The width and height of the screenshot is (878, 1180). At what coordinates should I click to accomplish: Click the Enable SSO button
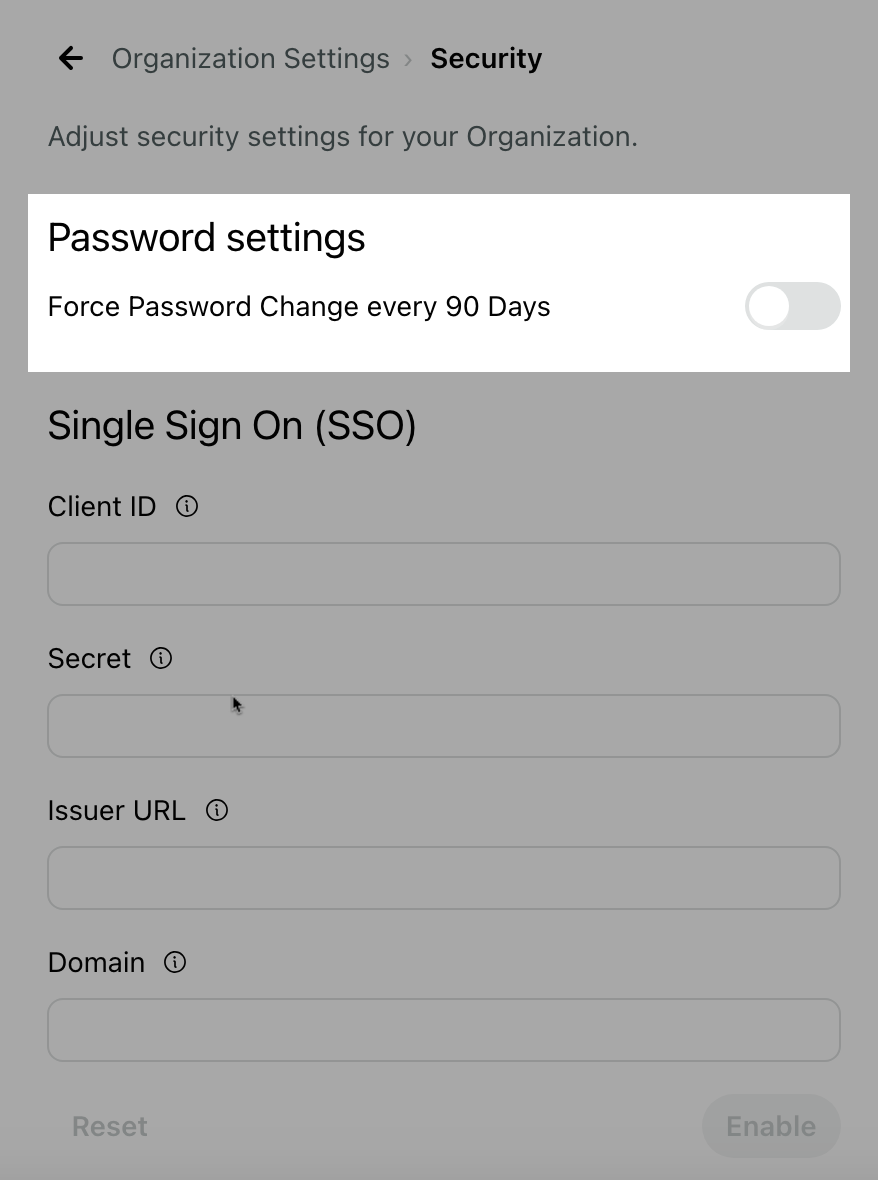coord(771,1127)
